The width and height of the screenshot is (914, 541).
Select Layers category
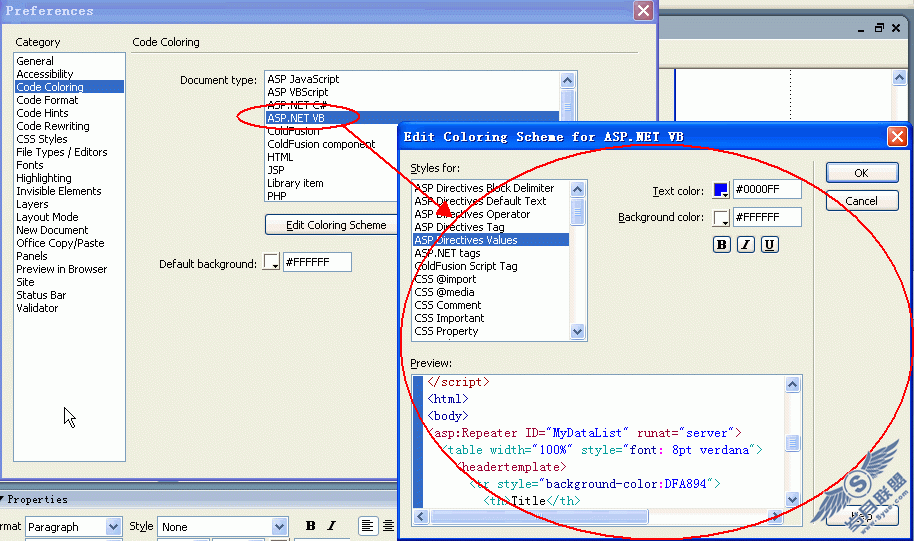tap(32, 204)
